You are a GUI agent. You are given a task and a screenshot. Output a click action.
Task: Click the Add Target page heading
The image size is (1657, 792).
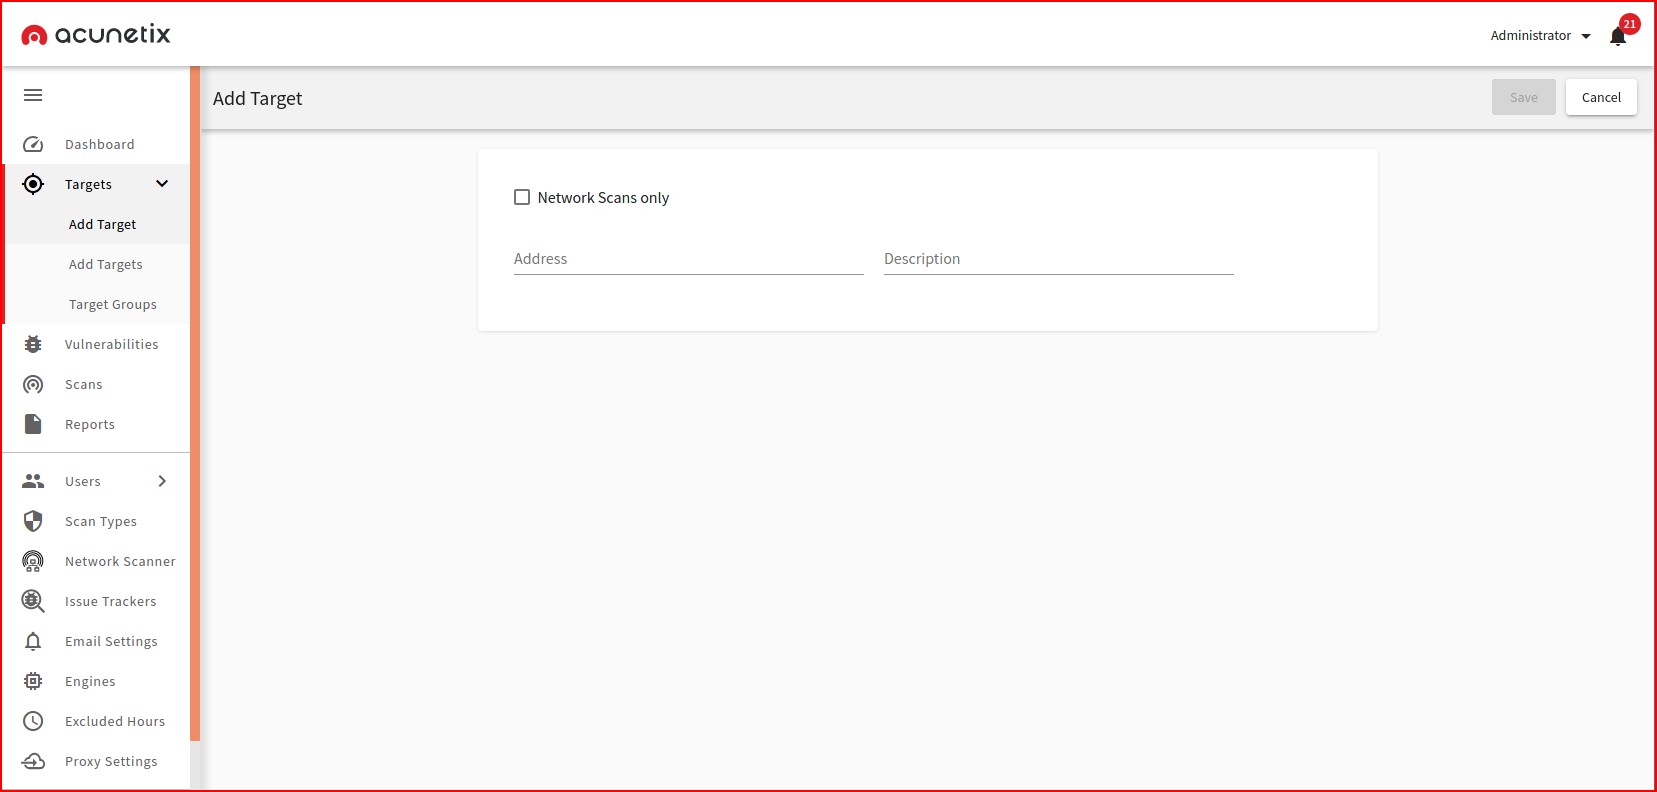click(257, 98)
